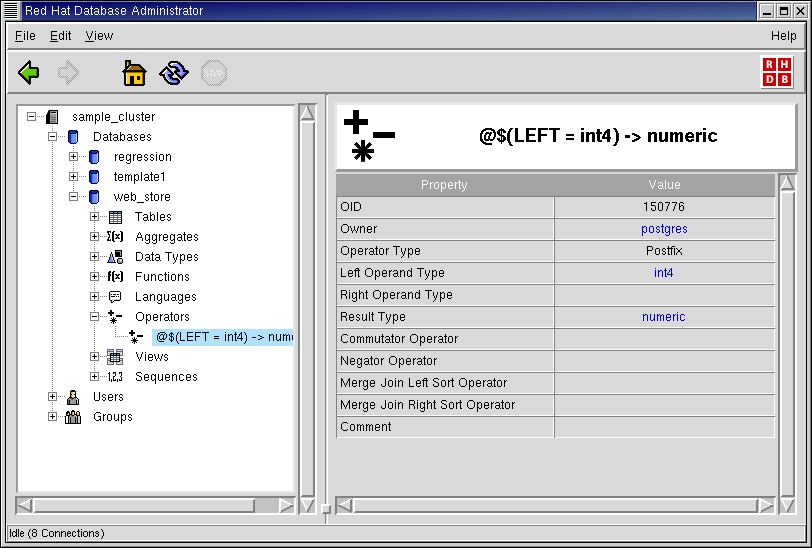Click the Sequences 1,2,3 icon
812x548 pixels.
pyautogui.click(x=115, y=377)
